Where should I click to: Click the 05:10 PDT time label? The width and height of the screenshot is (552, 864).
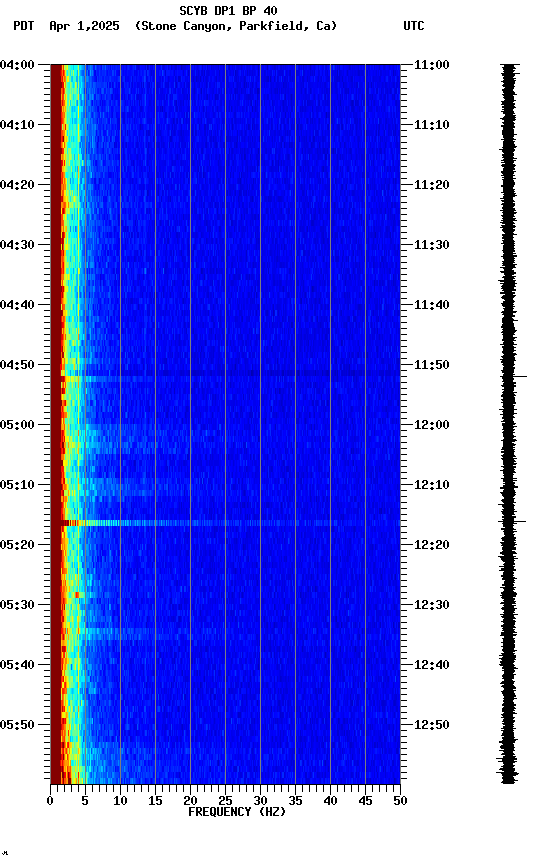[17, 485]
